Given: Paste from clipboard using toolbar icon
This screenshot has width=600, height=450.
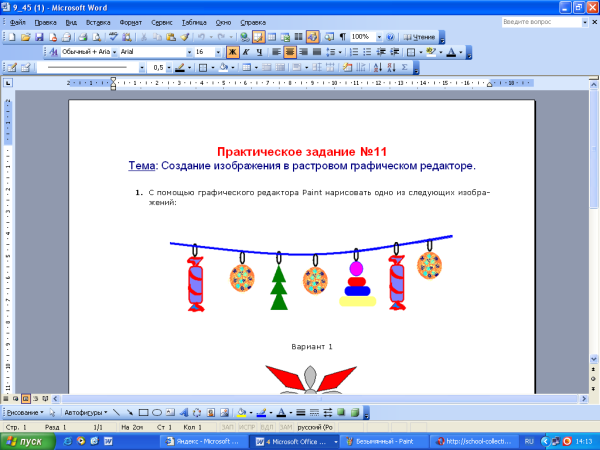Looking at the screenshot, I should [171, 37].
